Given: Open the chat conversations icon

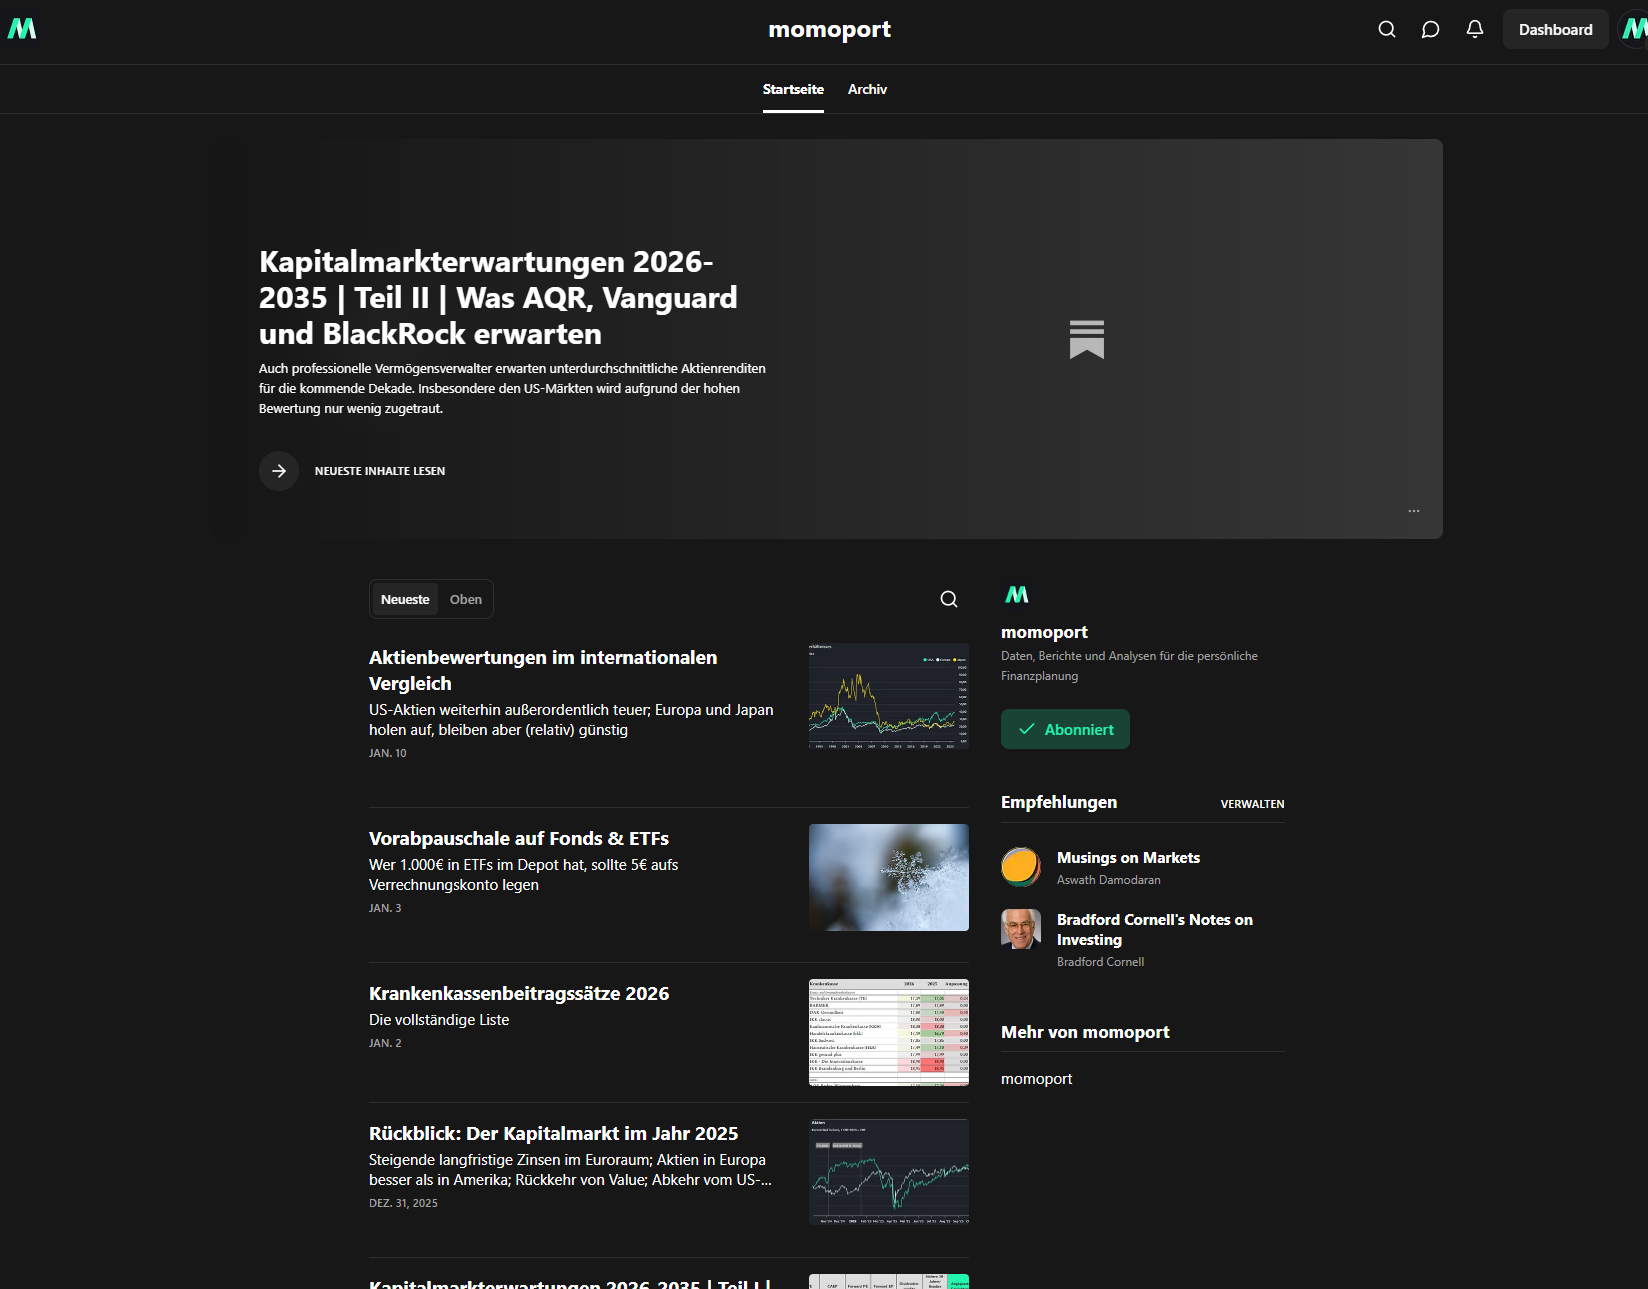Looking at the screenshot, I should (x=1431, y=29).
